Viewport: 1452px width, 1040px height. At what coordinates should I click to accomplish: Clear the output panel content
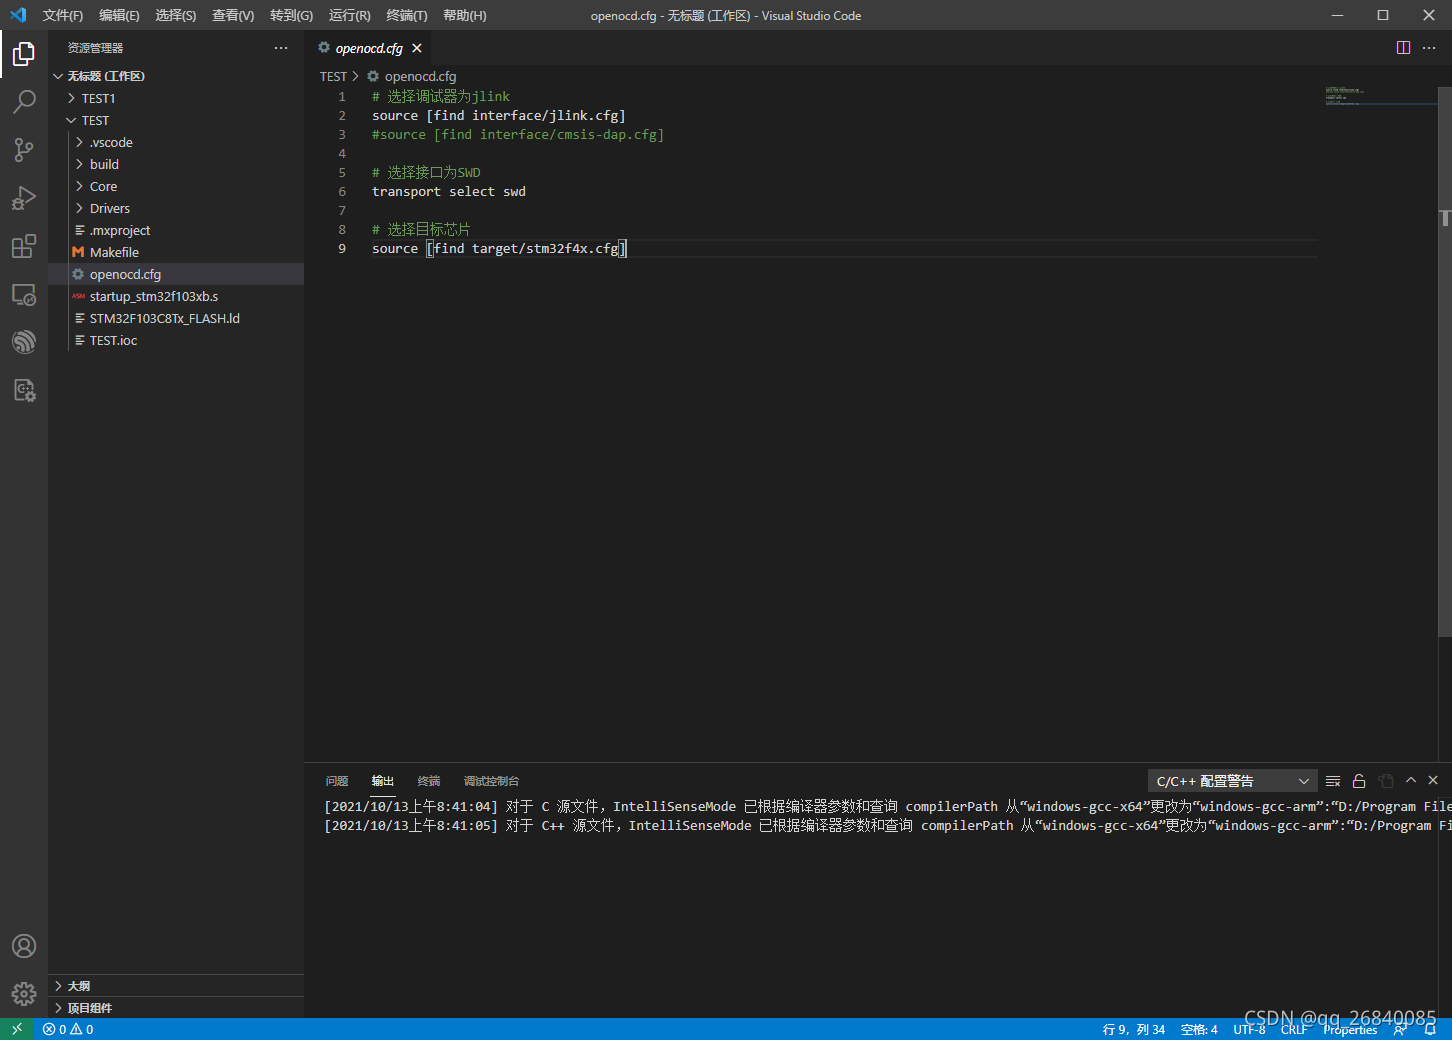click(1332, 781)
